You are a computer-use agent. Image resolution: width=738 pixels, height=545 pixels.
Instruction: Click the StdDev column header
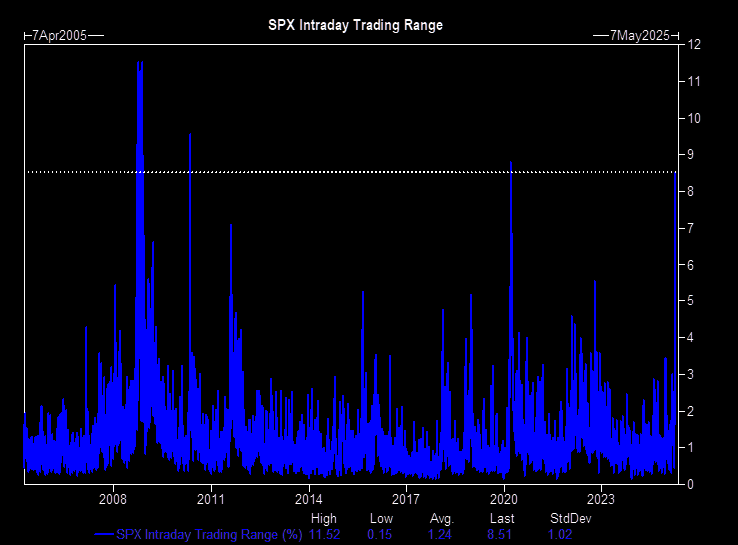click(x=564, y=519)
